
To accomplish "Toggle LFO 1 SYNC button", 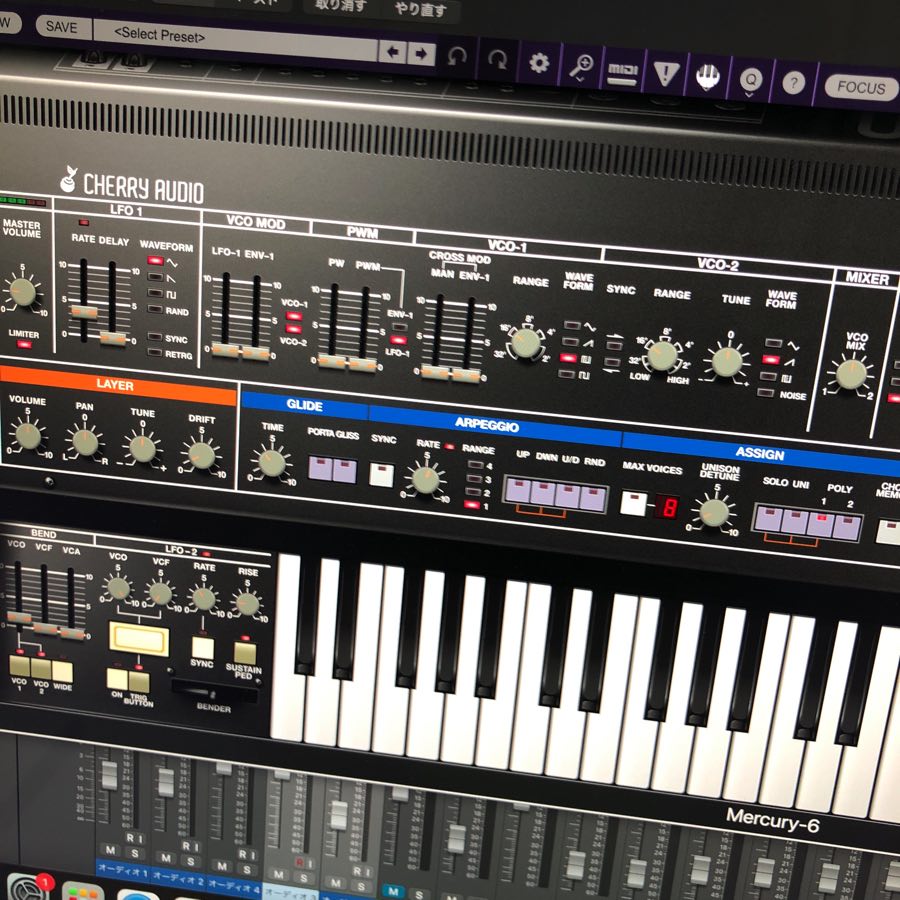I will (154, 336).
